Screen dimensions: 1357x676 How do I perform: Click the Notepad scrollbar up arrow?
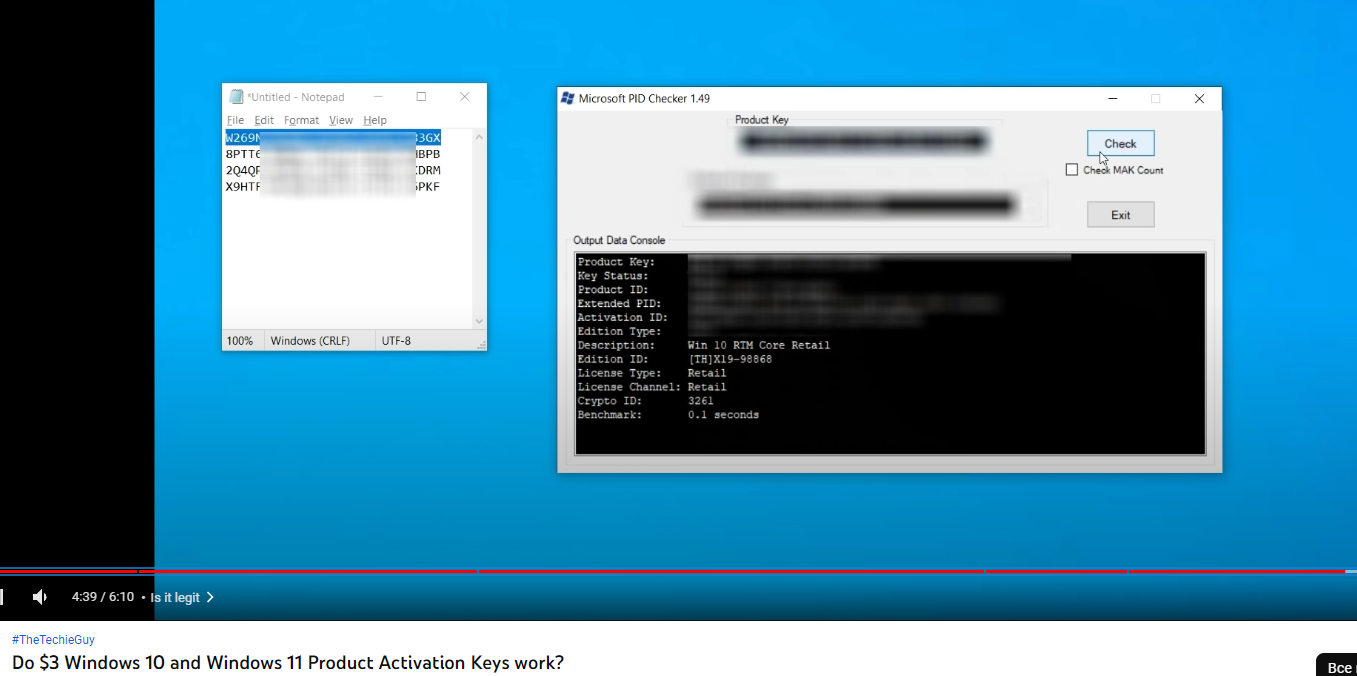(x=479, y=137)
